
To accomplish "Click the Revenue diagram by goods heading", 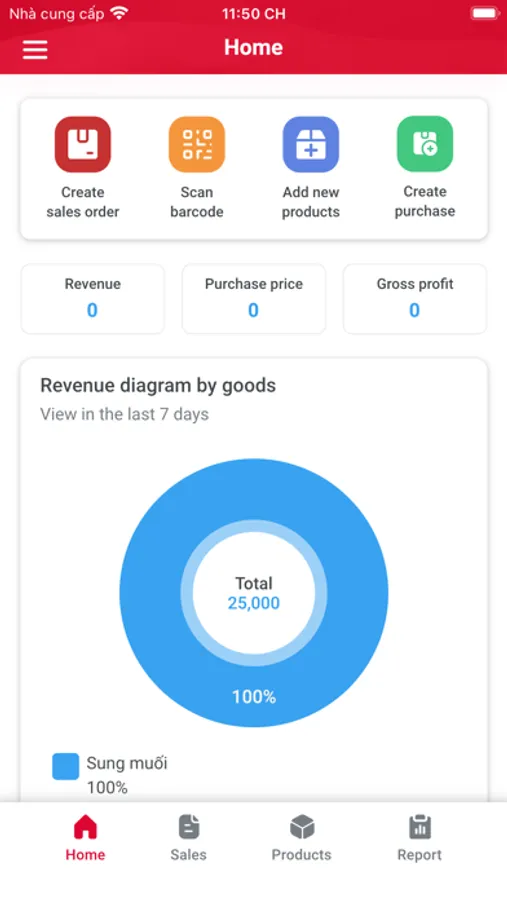I will pyautogui.click(x=158, y=385).
